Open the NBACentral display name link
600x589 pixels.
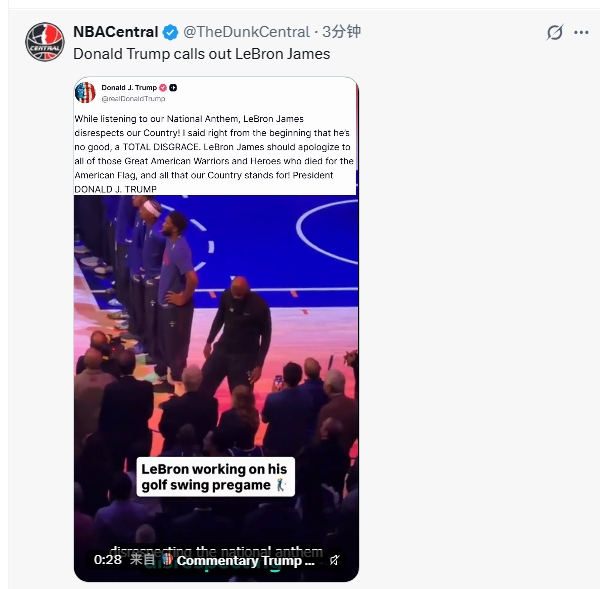(116, 32)
